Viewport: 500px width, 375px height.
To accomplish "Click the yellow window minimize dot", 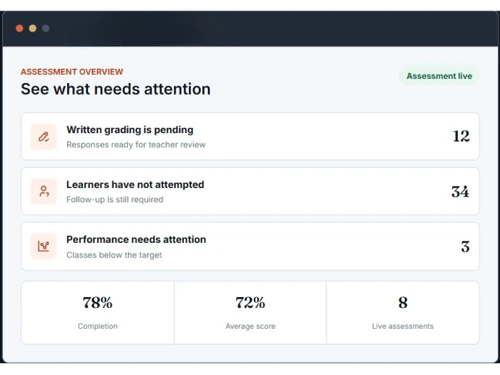I will click(x=33, y=28).
